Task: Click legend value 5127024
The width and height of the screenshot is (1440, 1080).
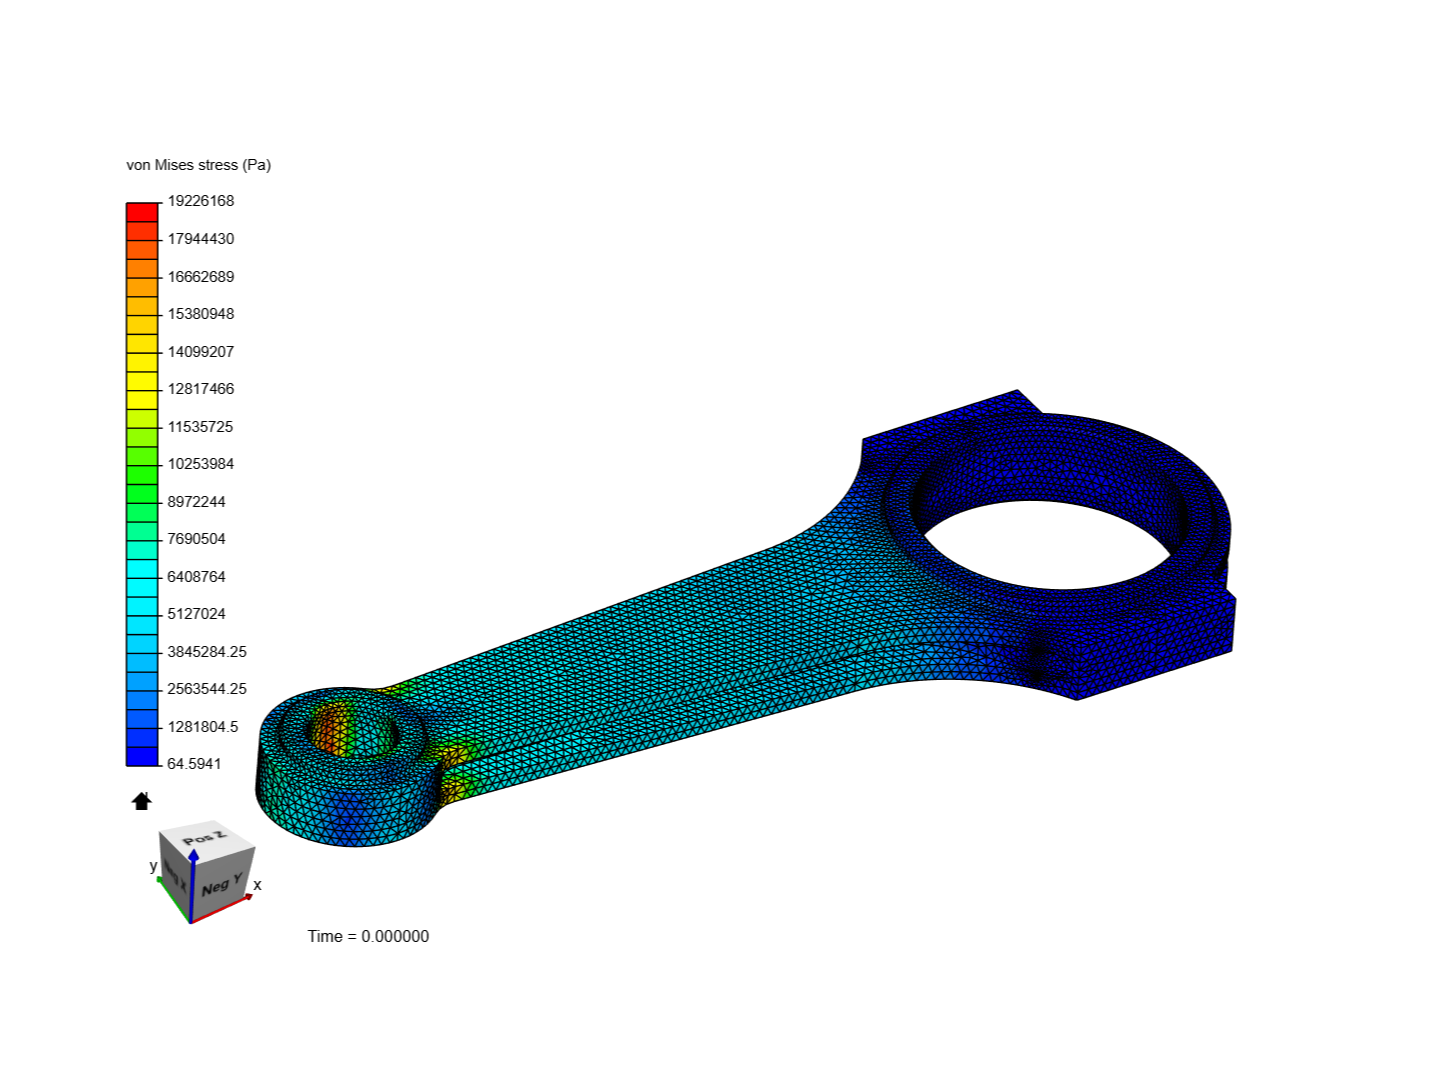Action: (197, 614)
